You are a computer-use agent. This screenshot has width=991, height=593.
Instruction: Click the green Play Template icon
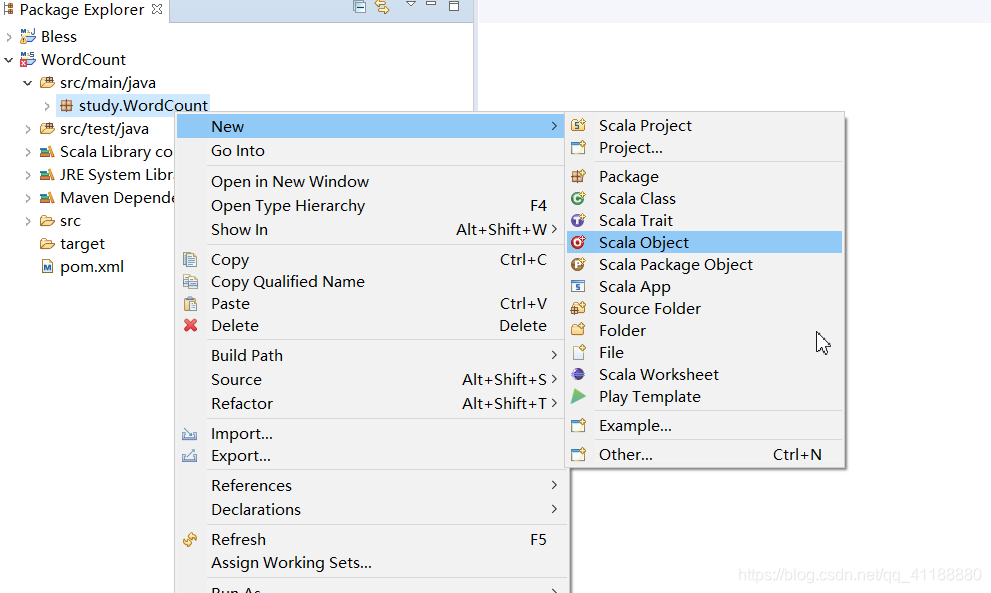[x=578, y=396]
